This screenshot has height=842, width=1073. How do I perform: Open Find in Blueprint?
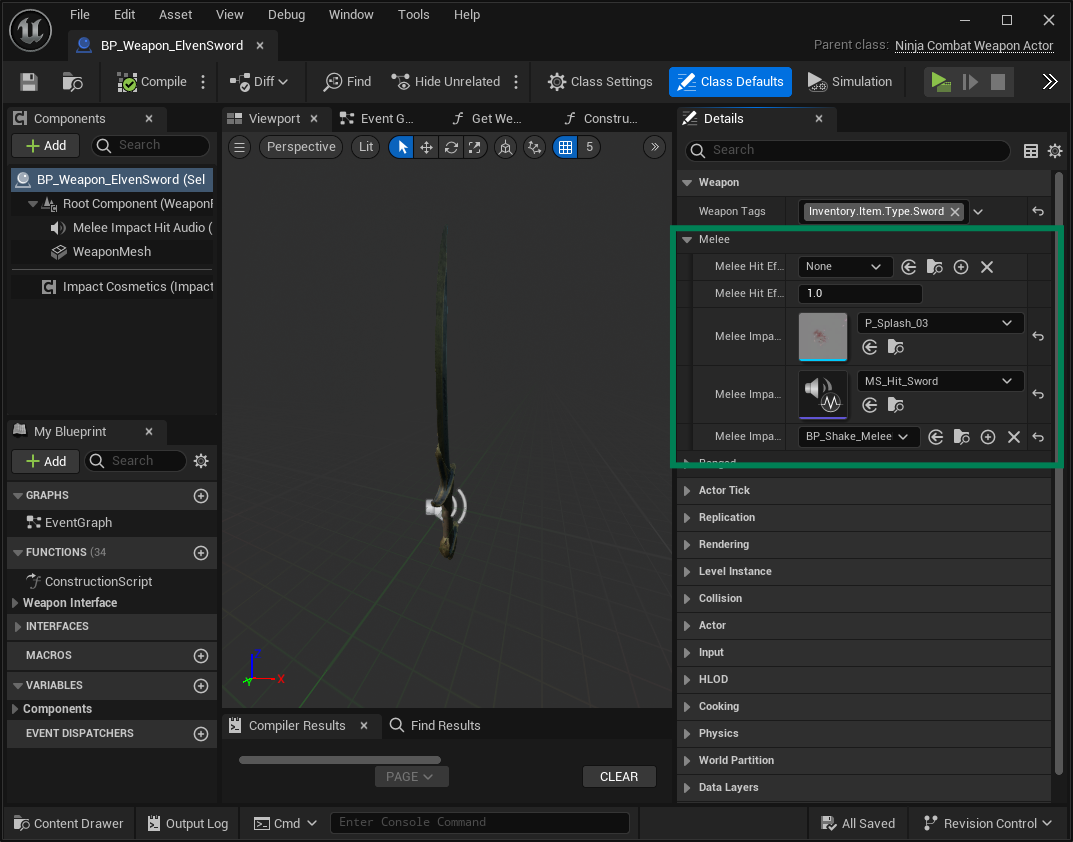coord(347,81)
